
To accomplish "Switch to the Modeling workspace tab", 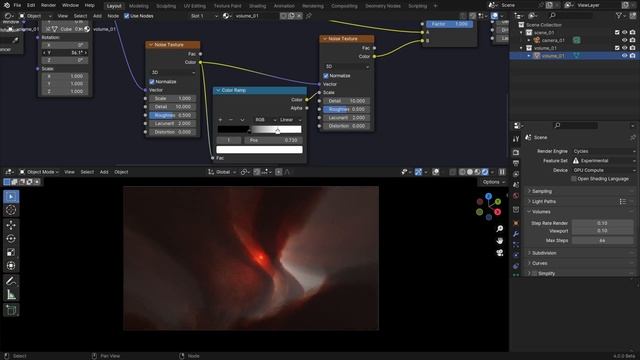I will [x=139, y=6].
